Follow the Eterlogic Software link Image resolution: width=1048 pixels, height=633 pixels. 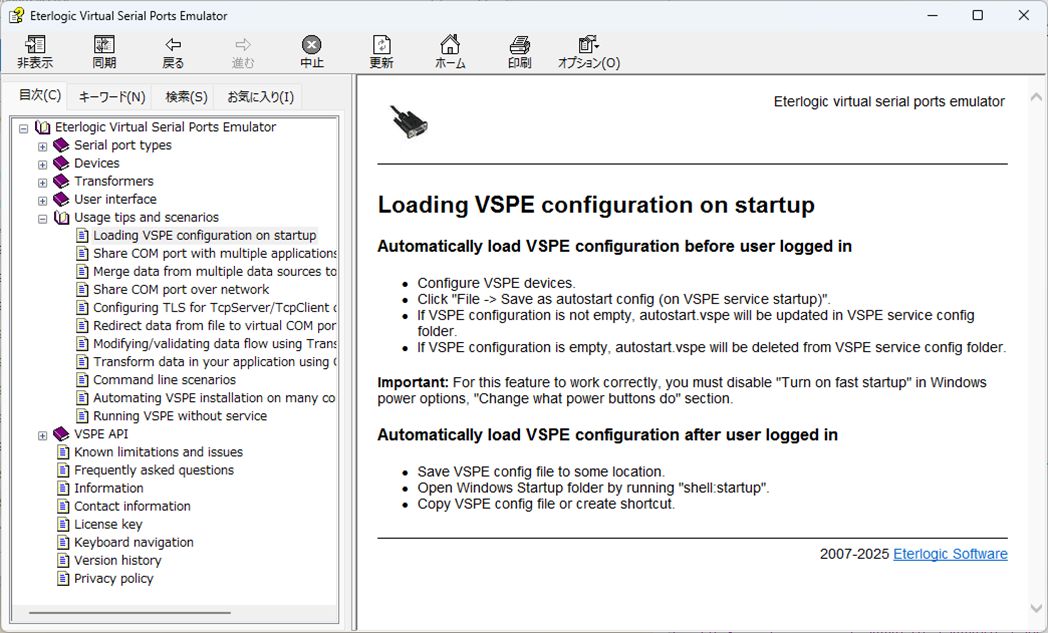pos(950,554)
